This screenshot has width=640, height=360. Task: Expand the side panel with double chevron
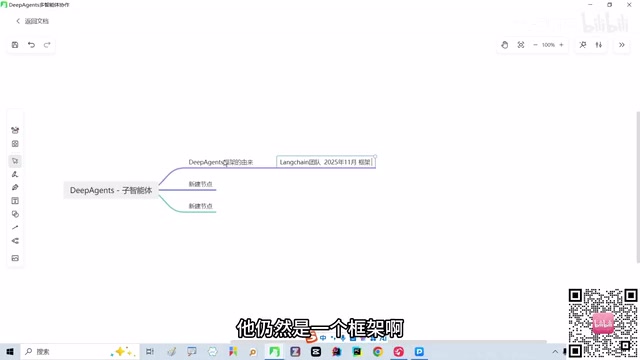(622, 45)
